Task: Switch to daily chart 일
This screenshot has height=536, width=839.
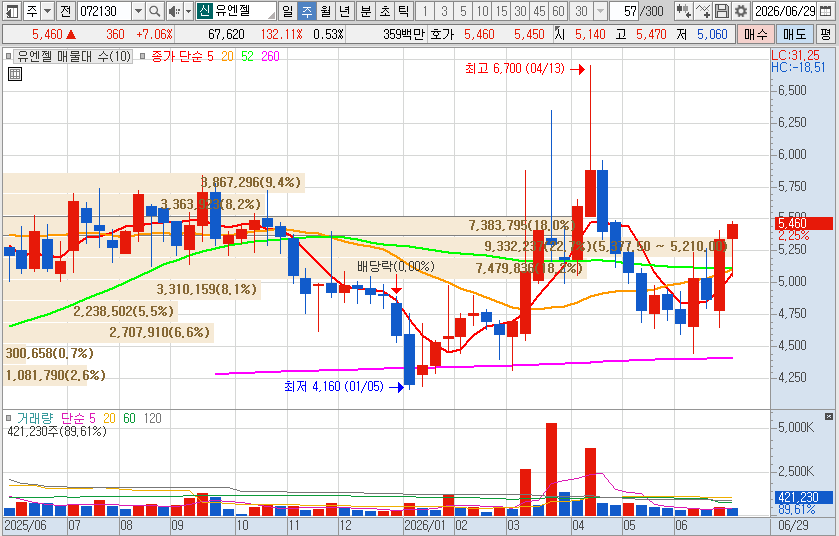Action: [288, 11]
